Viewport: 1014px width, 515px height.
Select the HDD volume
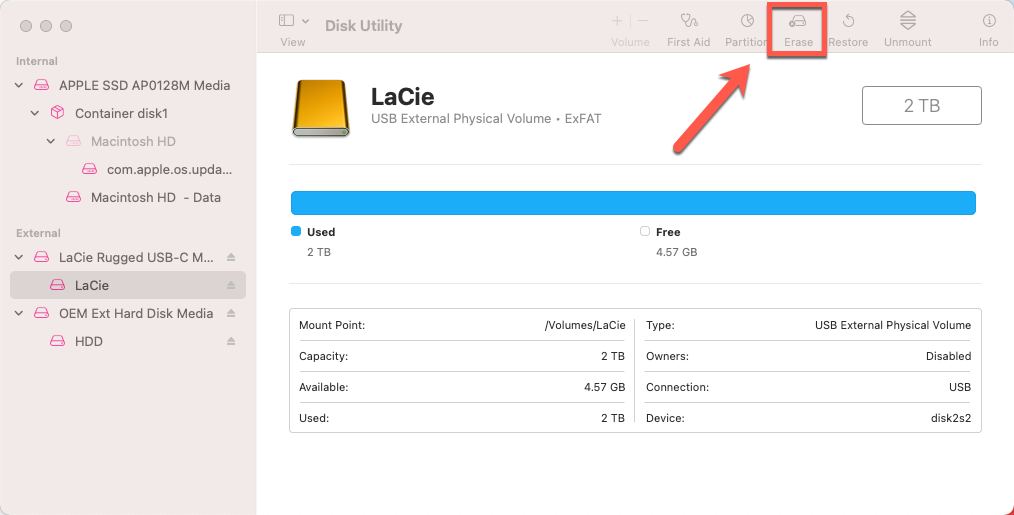click(128, 341)
